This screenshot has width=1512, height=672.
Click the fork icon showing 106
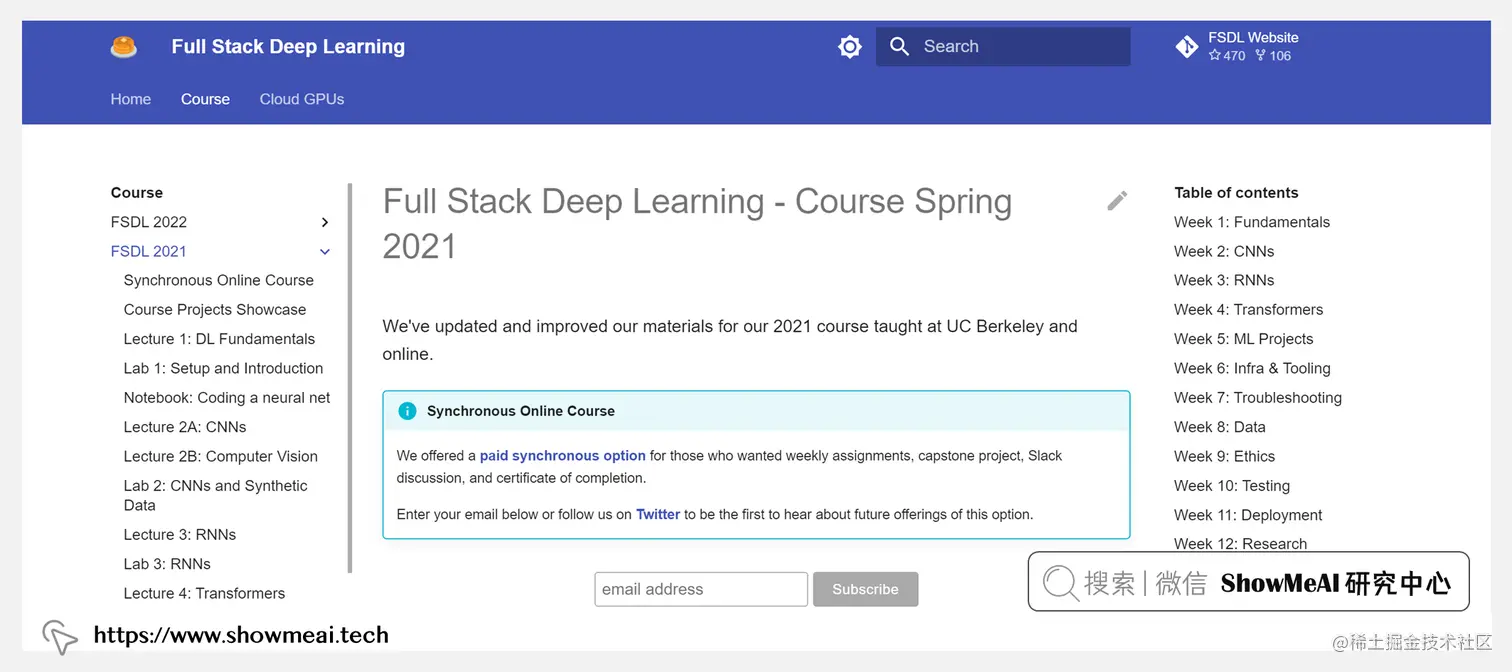point(1259,56)
